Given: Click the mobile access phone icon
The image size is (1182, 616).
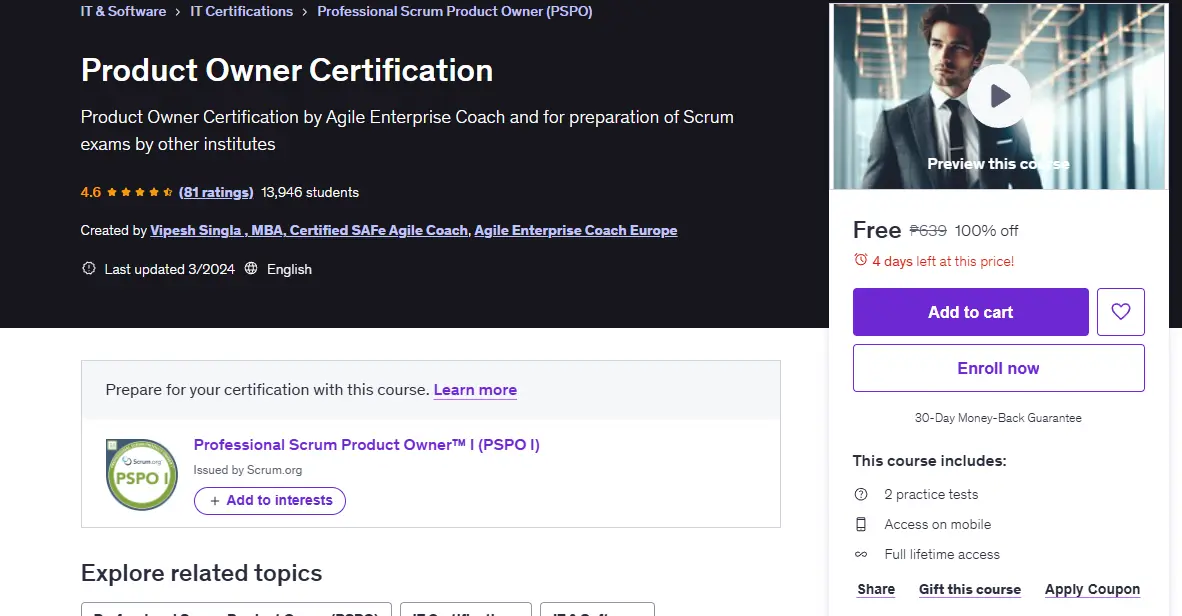Looking at the screenshot, I should click(861, 524).
